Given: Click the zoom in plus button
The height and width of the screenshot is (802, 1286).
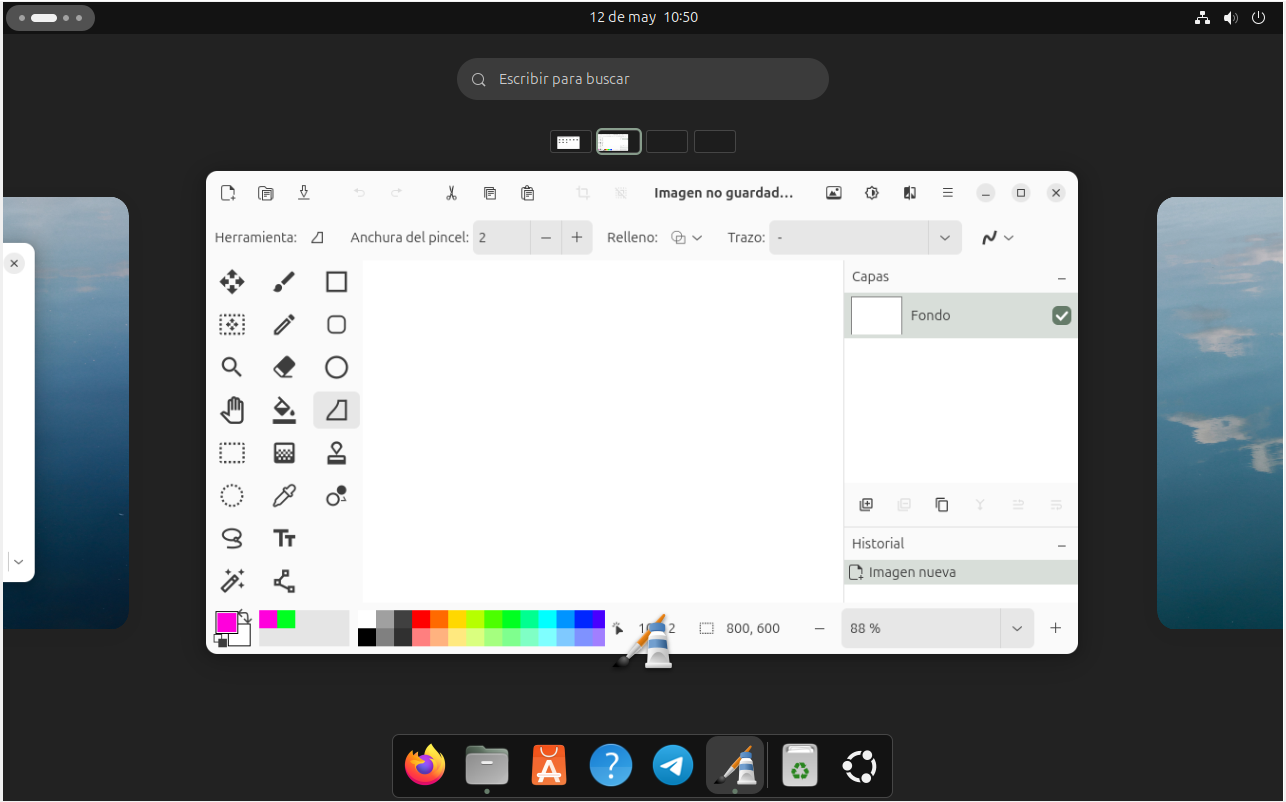Looking at the screenshot, I should (x=1055, y=628).
